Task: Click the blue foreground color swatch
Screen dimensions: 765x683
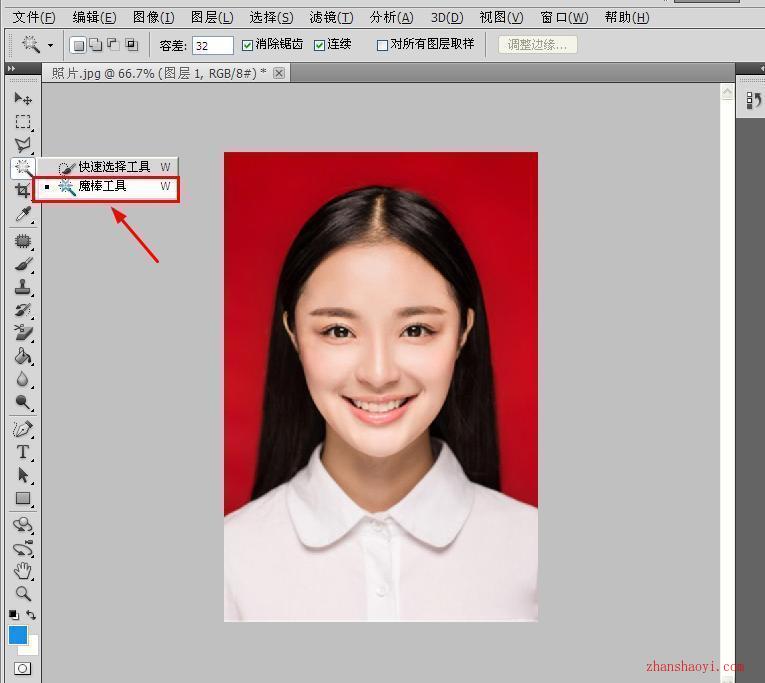Action: [x=18, y=635]
